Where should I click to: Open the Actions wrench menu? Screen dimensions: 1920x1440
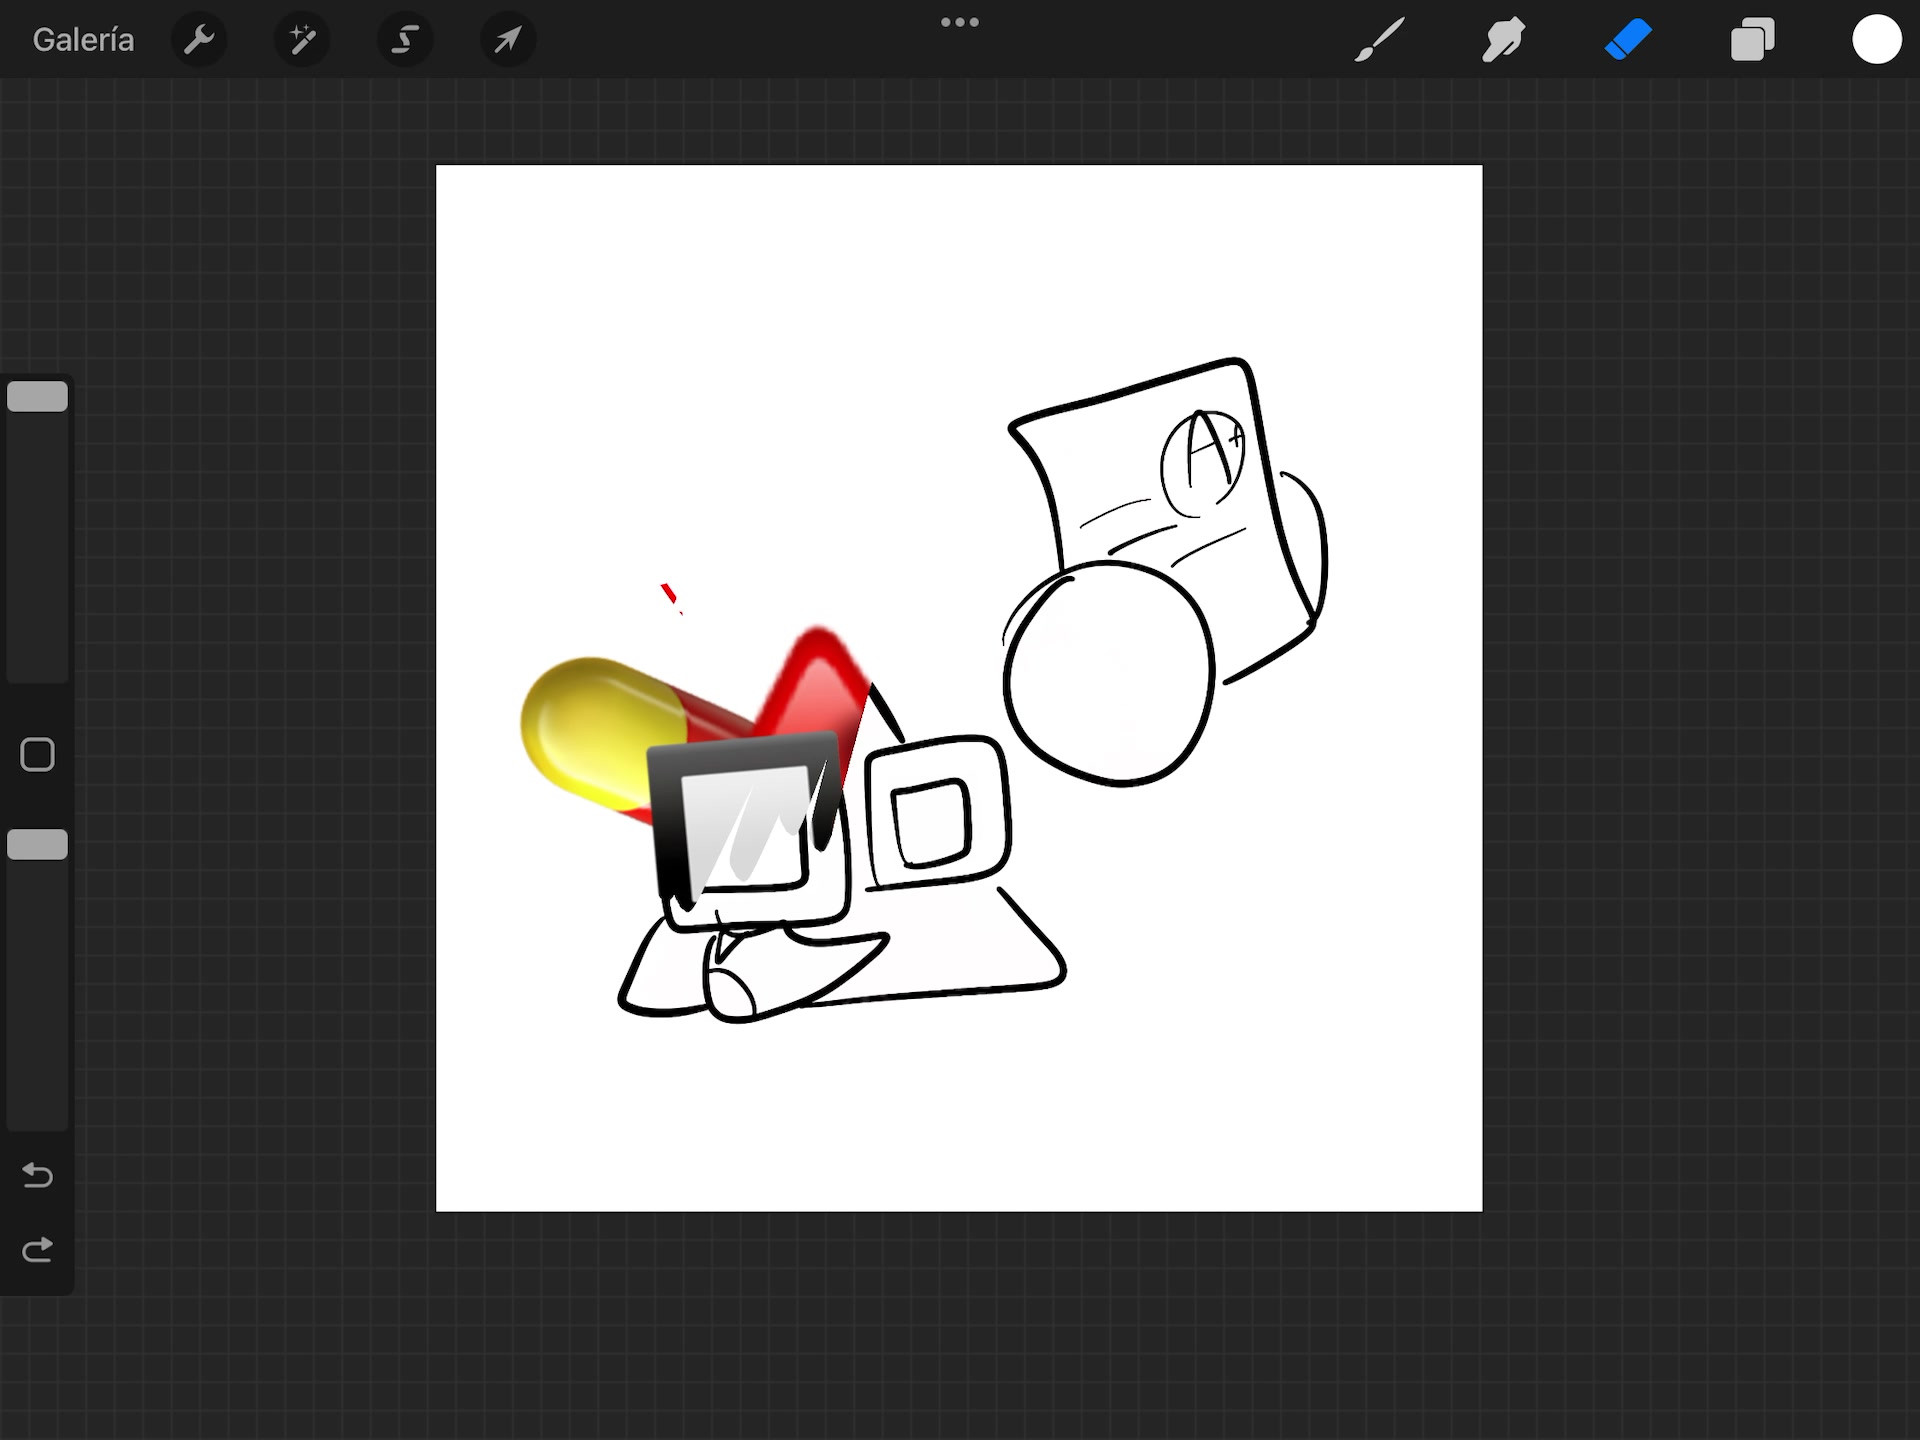(199, 40)
